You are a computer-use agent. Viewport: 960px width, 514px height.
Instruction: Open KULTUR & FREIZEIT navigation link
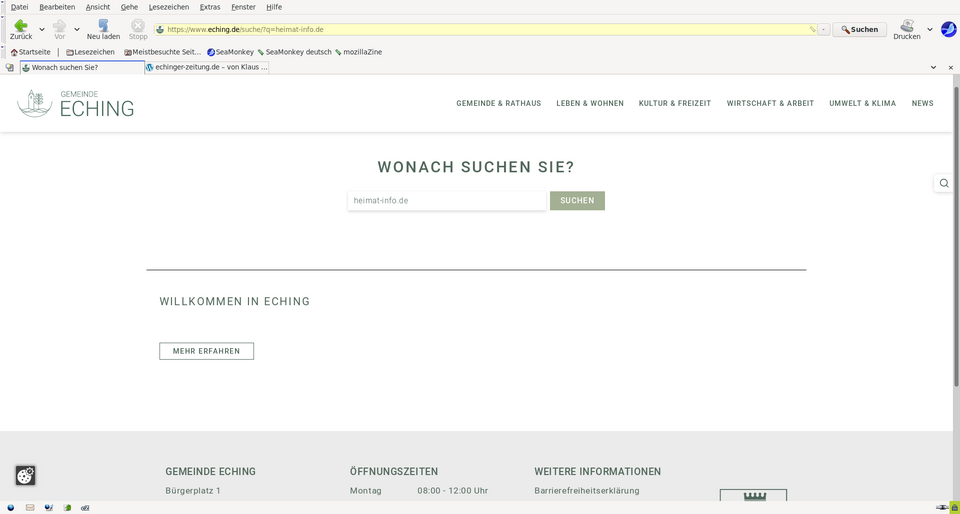675,103
